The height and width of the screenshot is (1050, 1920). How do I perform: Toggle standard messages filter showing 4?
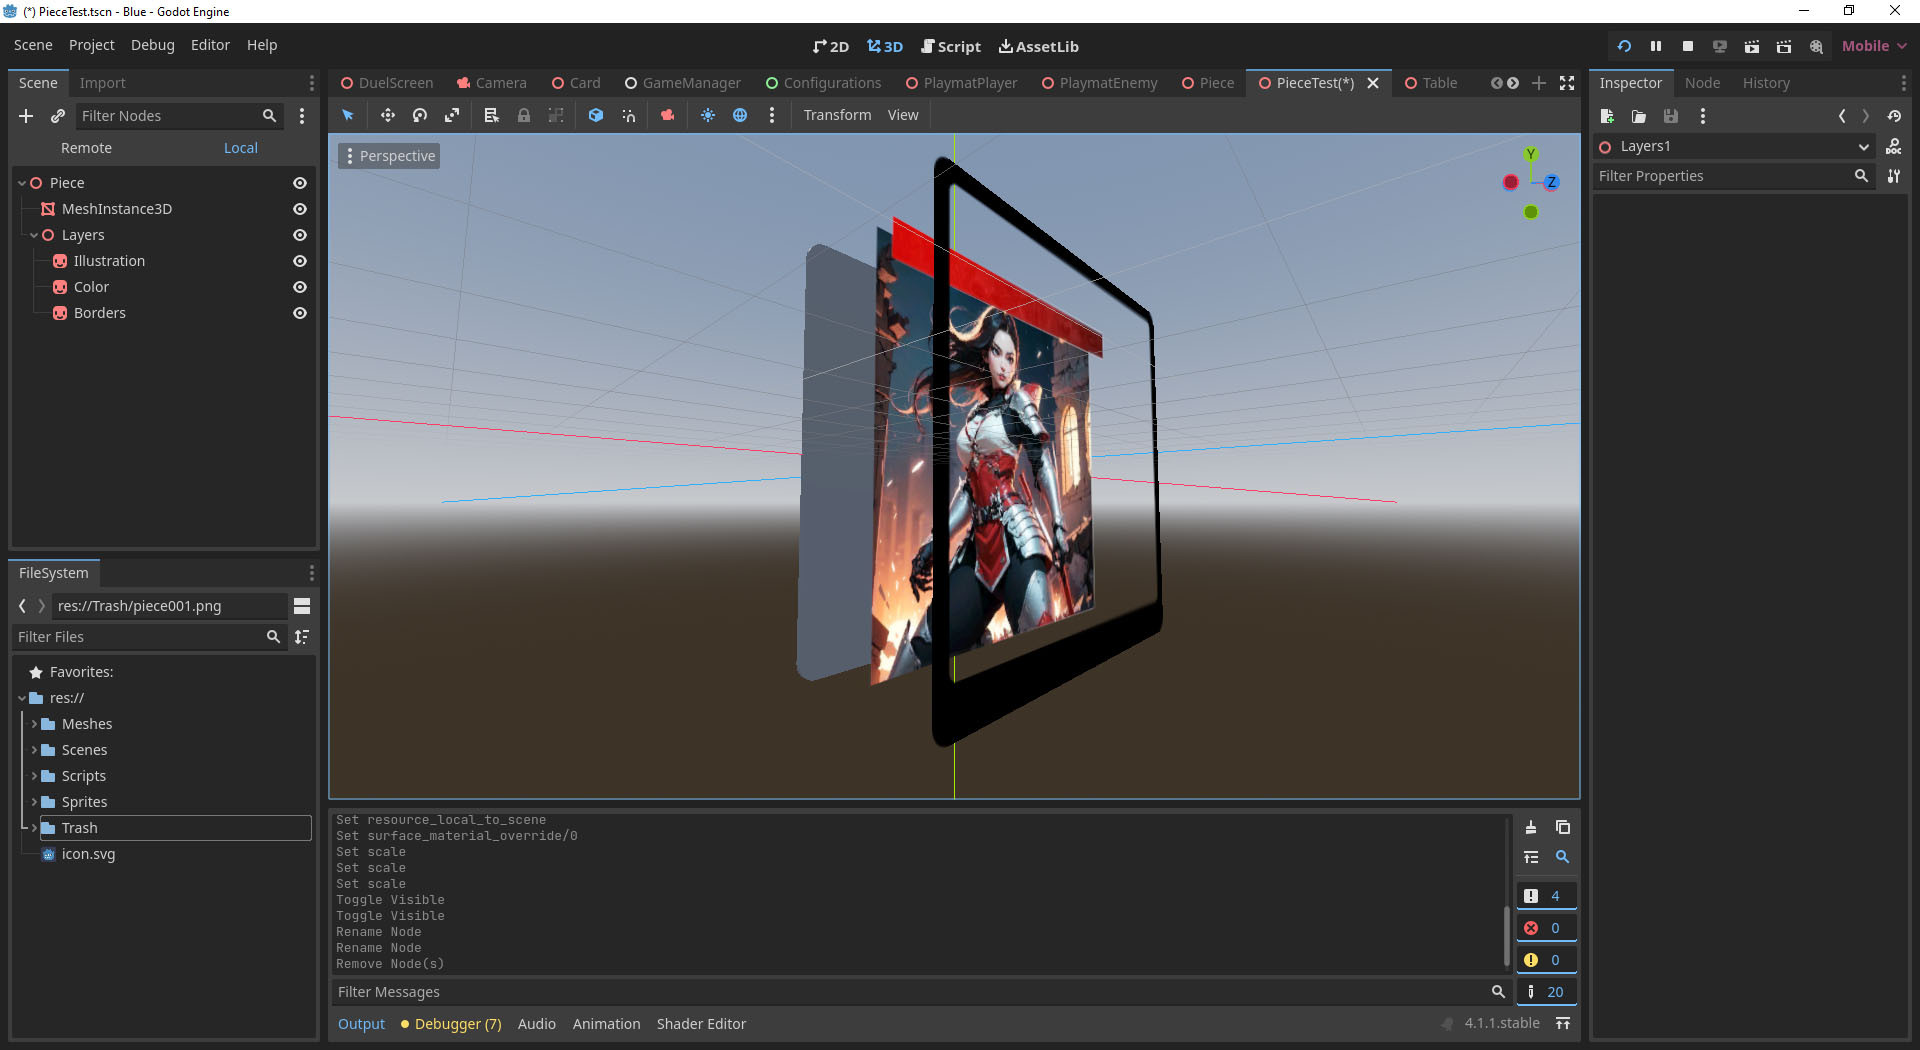click(x=1546, y=896)
